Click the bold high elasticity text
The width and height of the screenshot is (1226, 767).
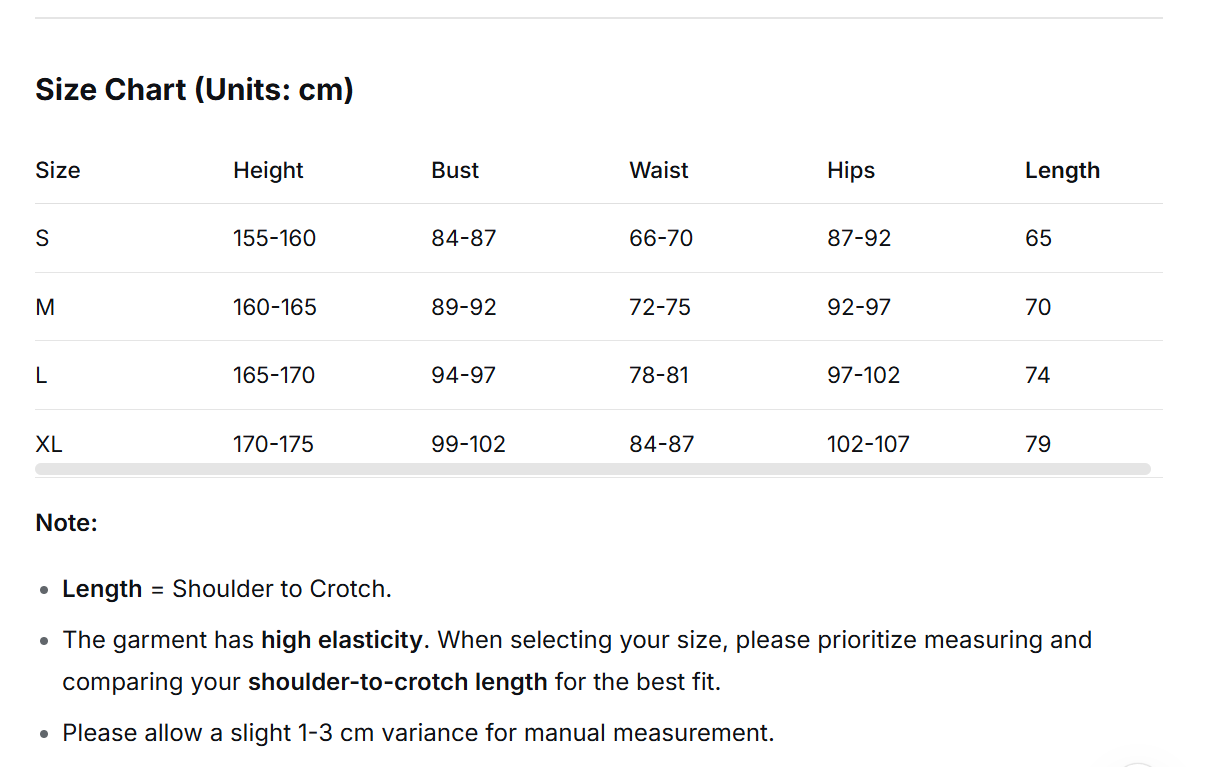tap(342, 640)
